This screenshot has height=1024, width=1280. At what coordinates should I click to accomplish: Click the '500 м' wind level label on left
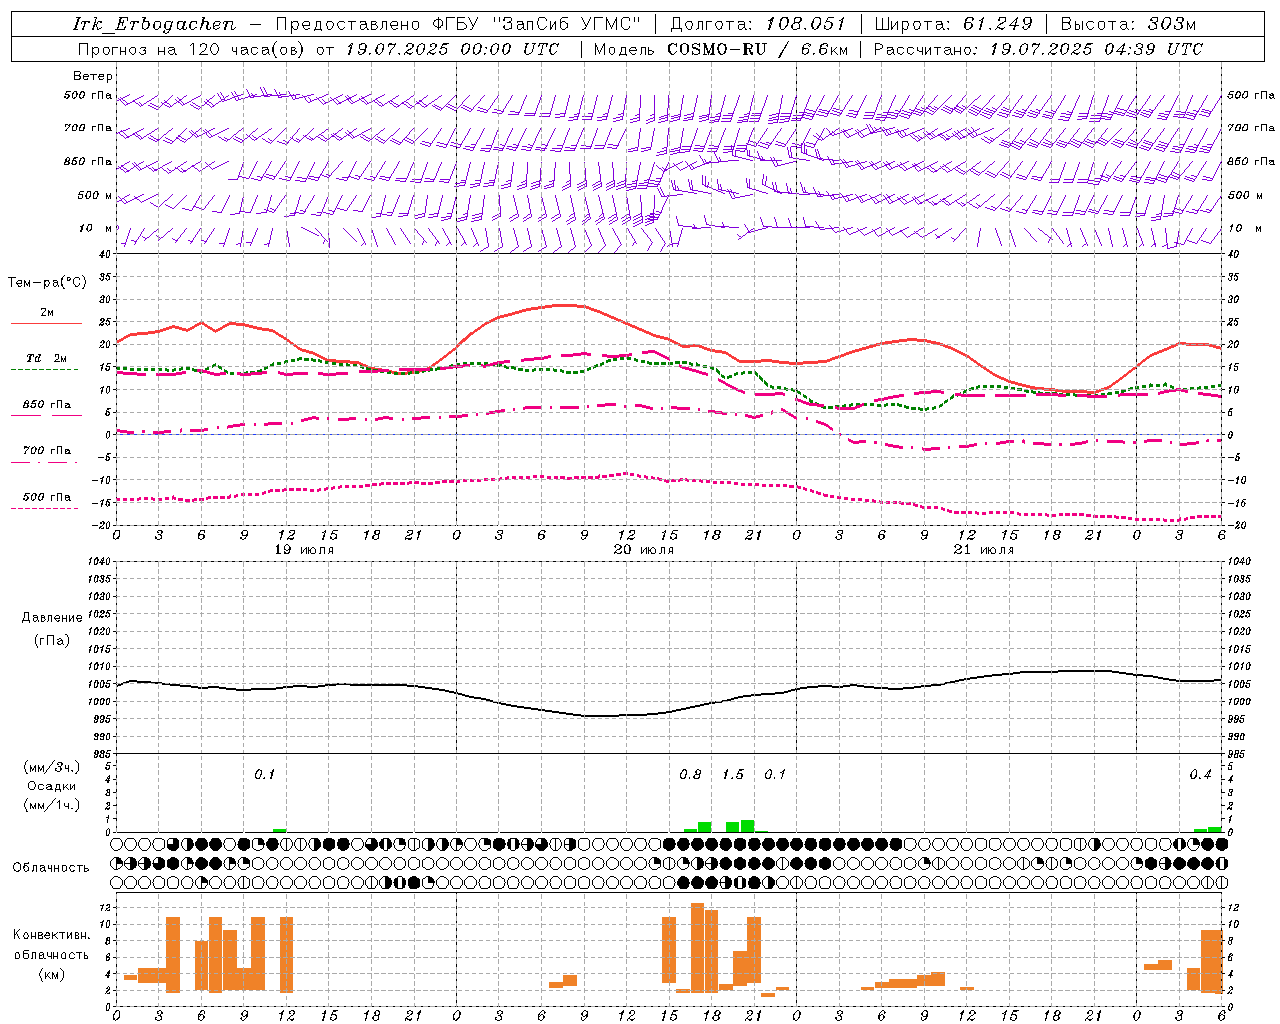point(95,196)
